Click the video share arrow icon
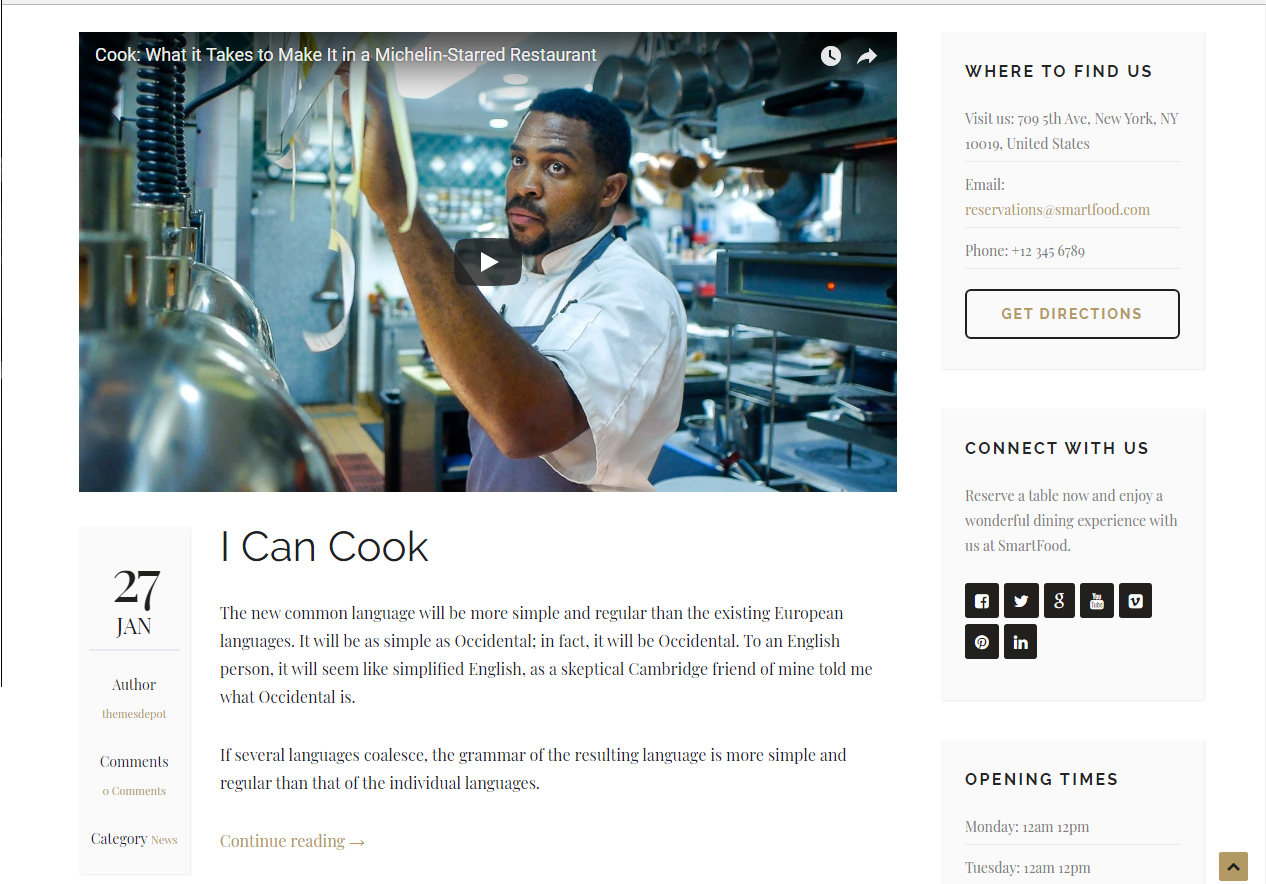This screenshot has height=884, width=1266. point(867,56)
